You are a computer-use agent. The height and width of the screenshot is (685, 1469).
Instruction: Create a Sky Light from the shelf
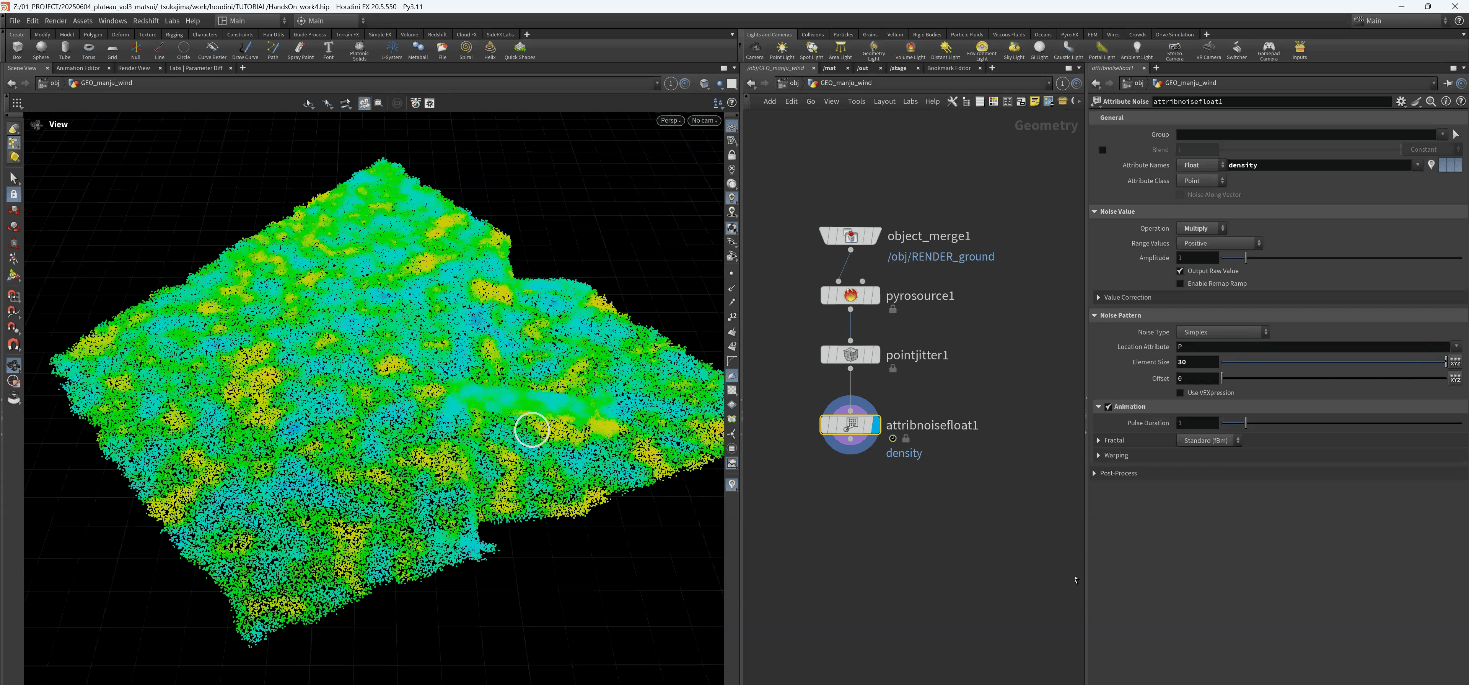click(1013, 48)
